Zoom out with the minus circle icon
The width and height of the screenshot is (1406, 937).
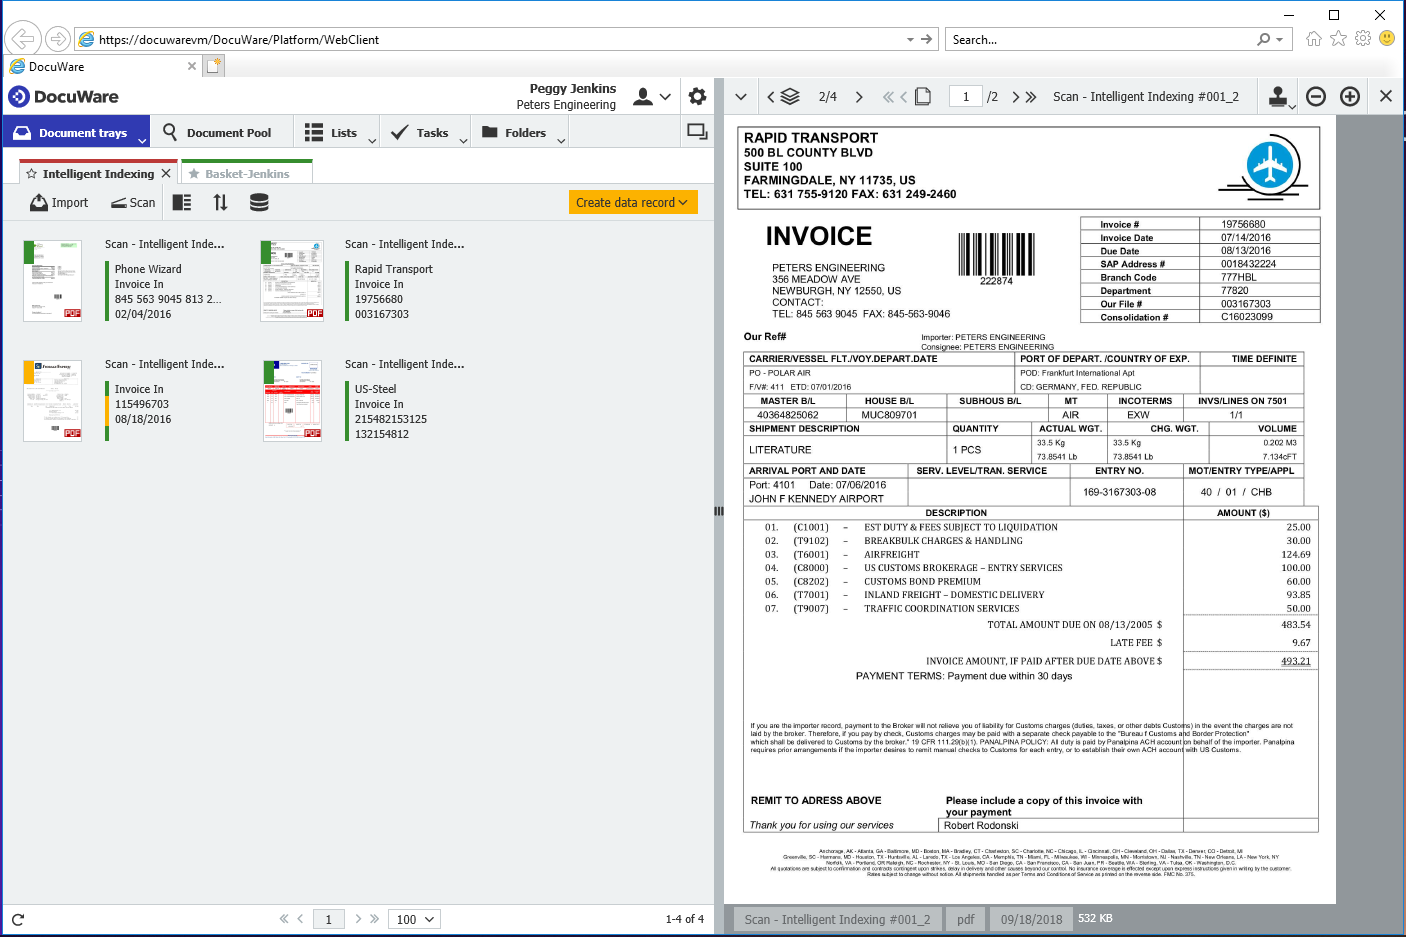coord(1316,97)
